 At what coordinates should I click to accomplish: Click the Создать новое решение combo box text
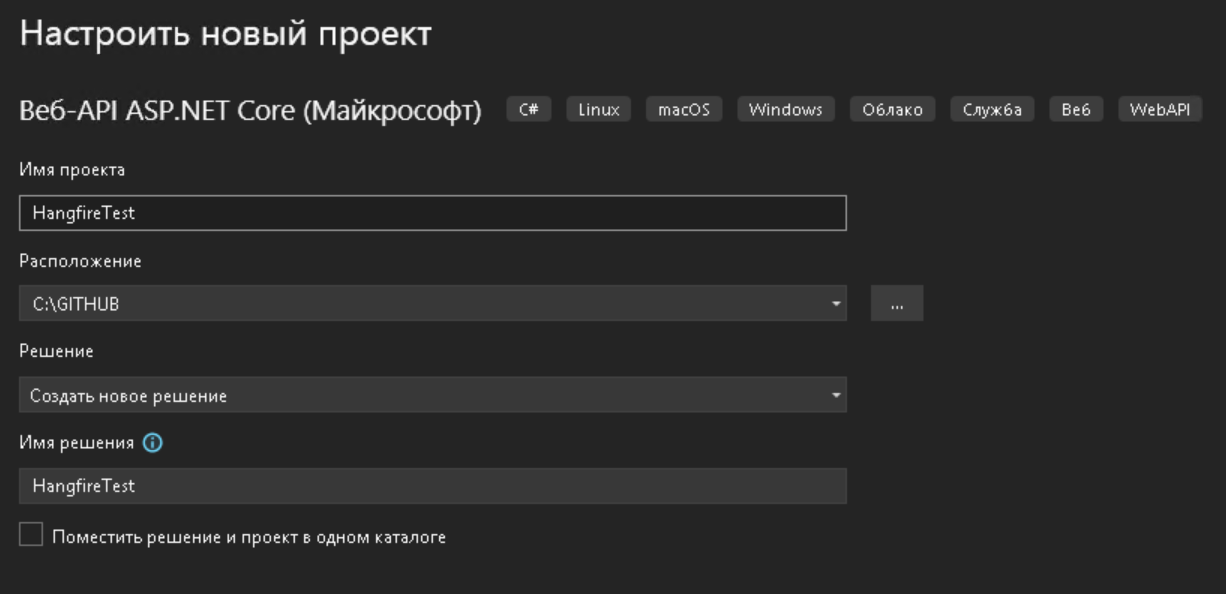(129, 396)
